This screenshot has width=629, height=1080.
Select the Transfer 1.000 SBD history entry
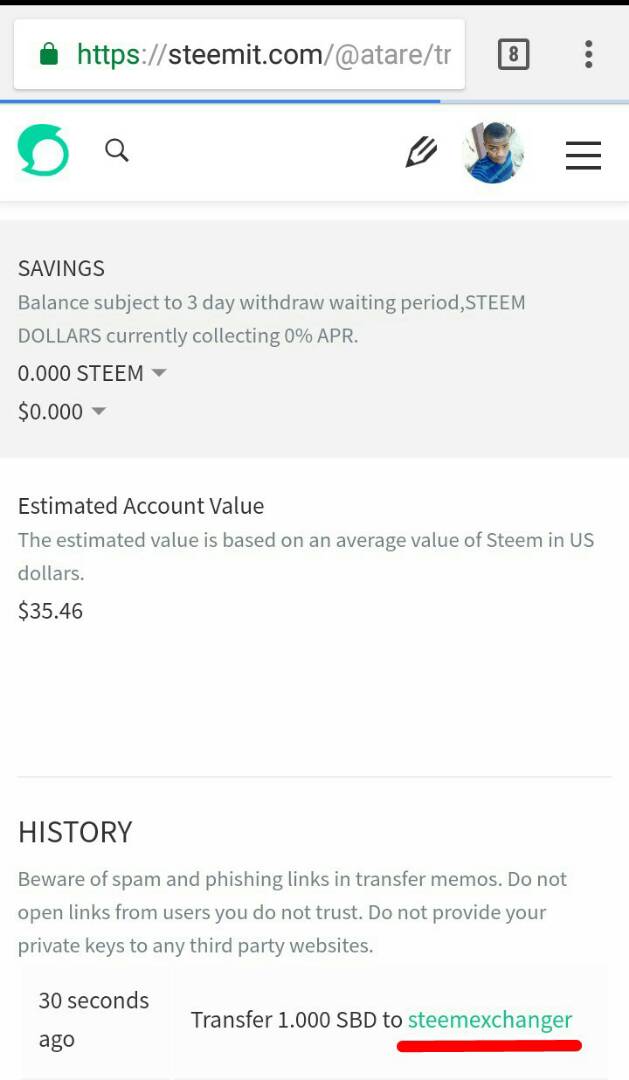pyautogui.click(x=296, y=1020)
